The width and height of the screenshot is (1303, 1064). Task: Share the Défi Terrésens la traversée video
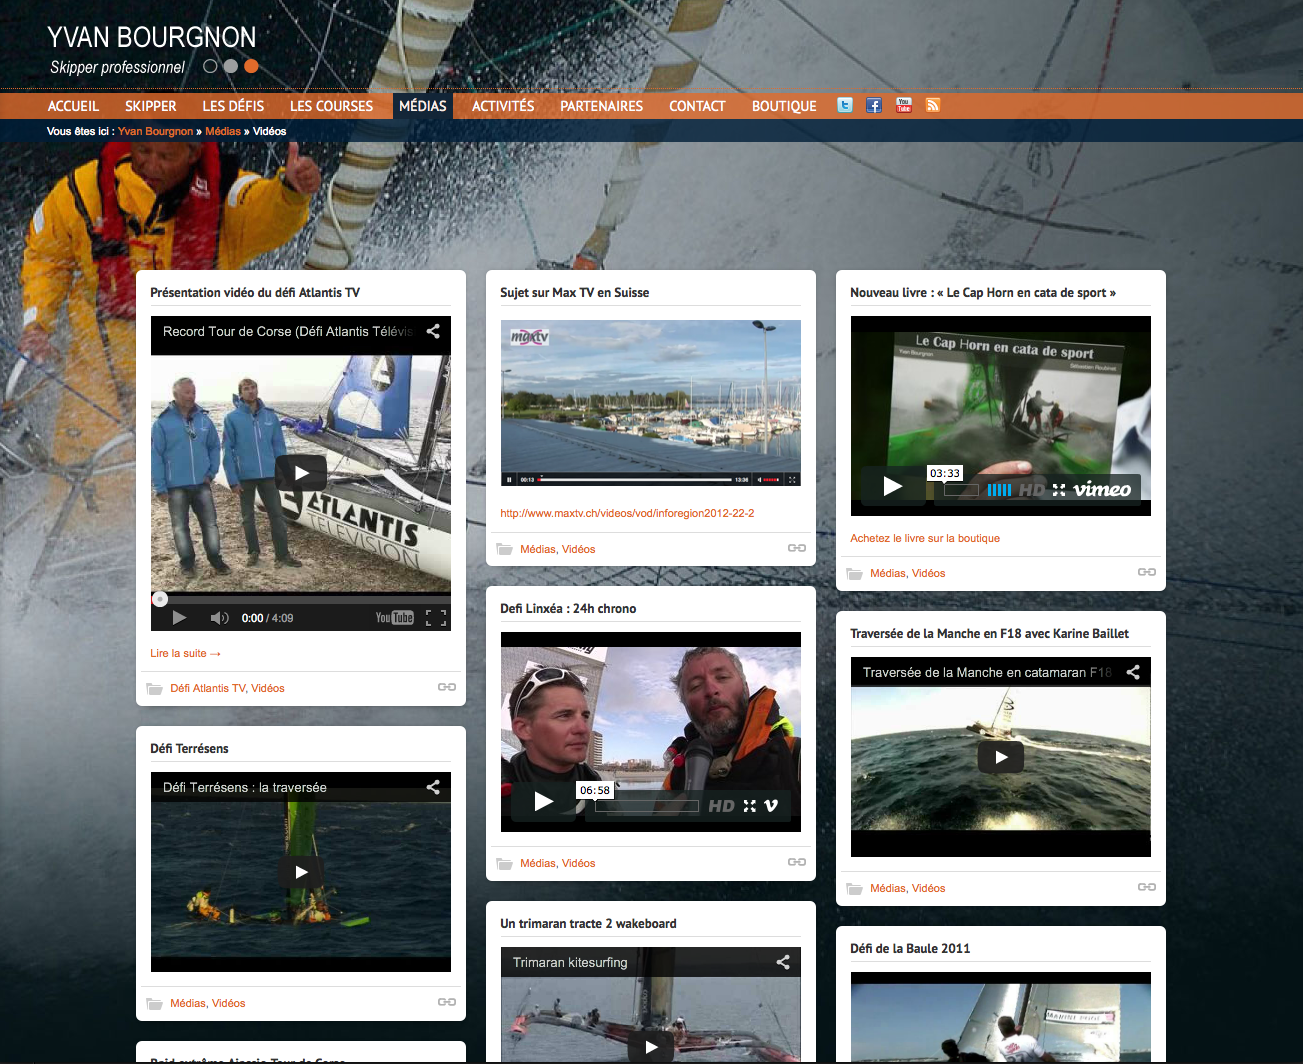[433, 787]
